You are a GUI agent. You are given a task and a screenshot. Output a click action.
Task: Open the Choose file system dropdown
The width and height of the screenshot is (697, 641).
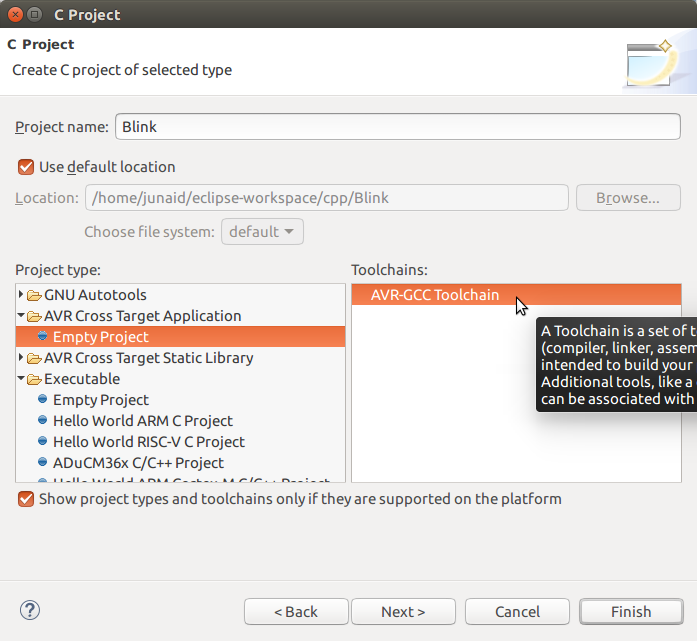[x=262, y=232]
